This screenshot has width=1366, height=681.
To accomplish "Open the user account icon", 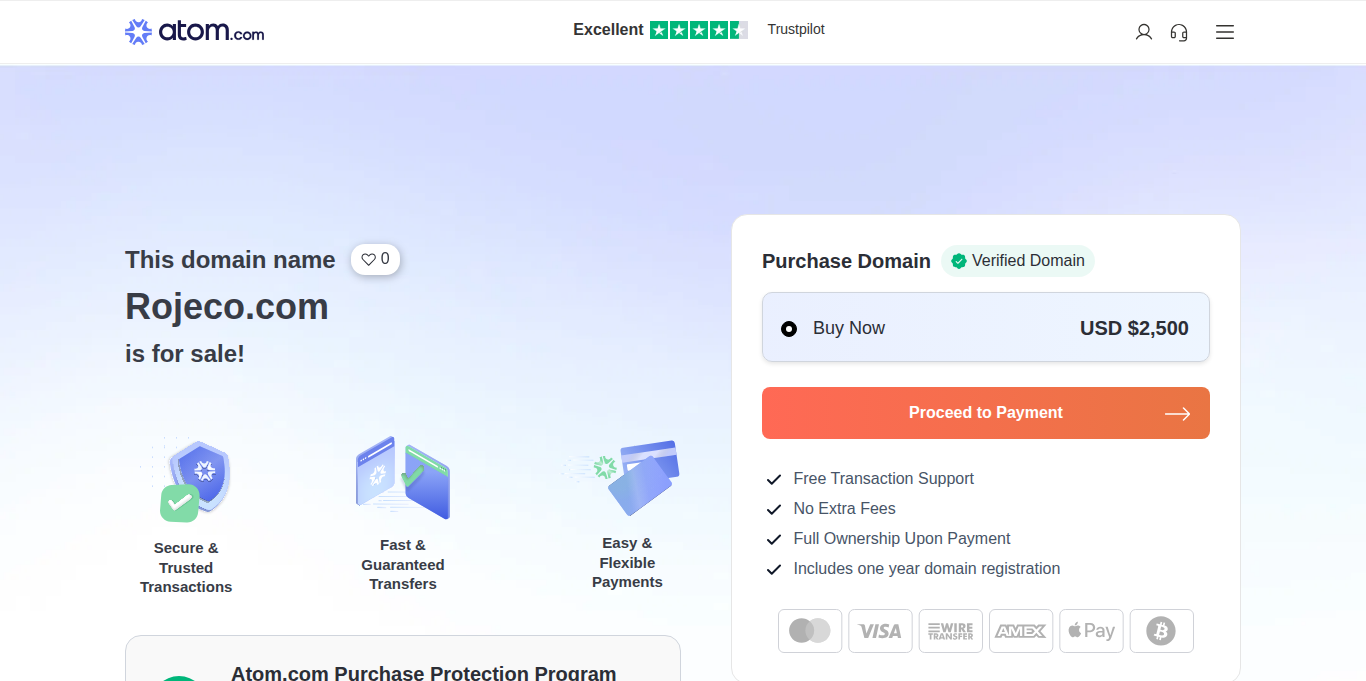I will 1144,32.
